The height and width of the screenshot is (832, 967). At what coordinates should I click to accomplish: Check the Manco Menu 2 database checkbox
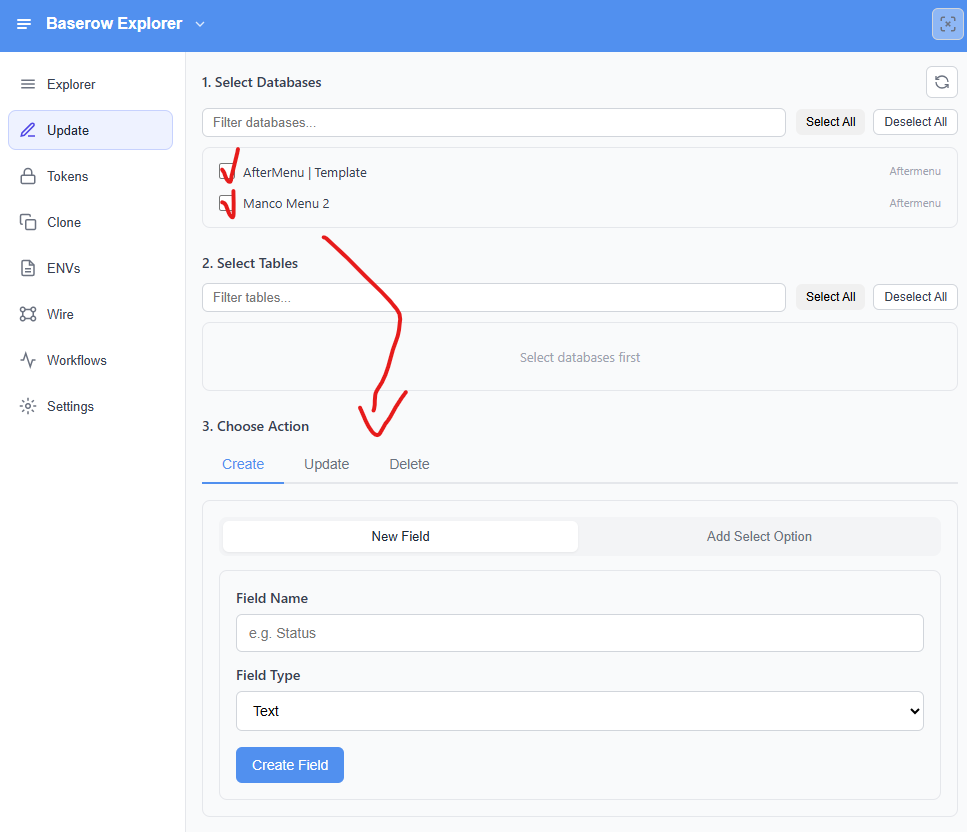click(x=227, y=203)
